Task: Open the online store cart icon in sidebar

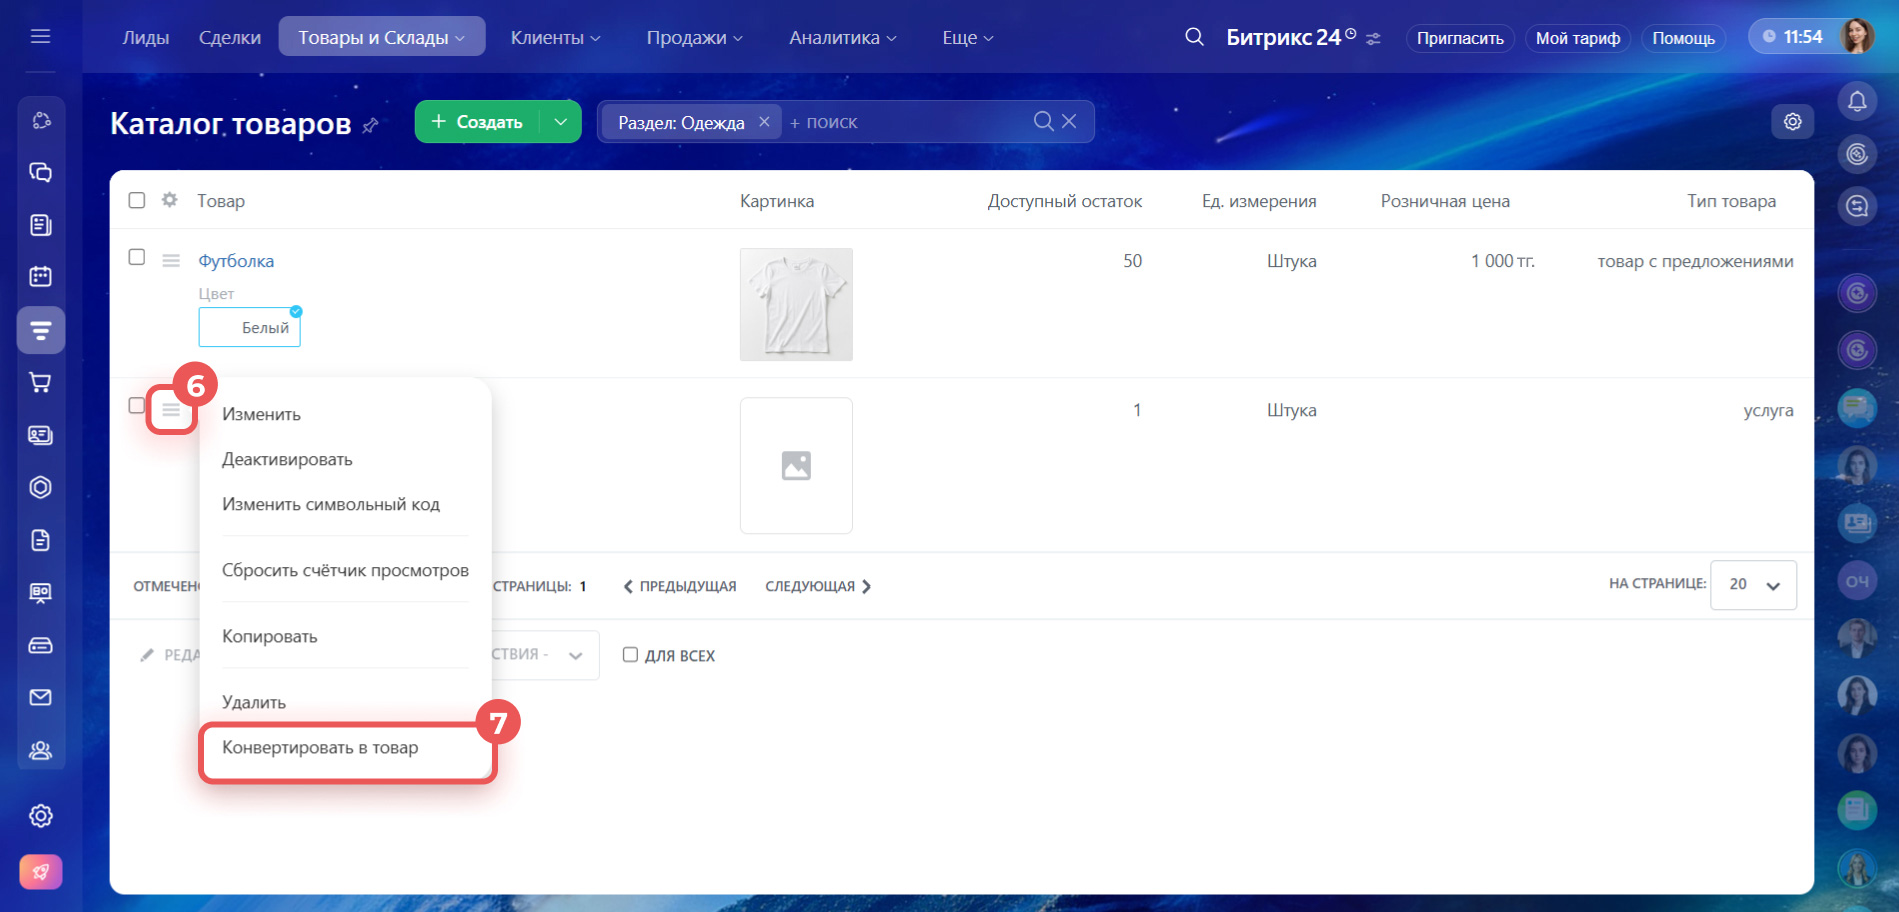Action: [40, 382]
